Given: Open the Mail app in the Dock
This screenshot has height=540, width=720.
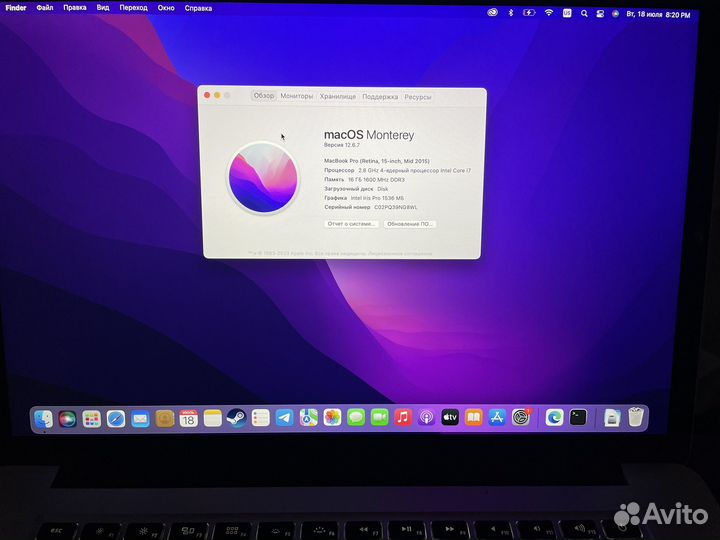Looking at the screenshot, I should click(x=140, y=419).
